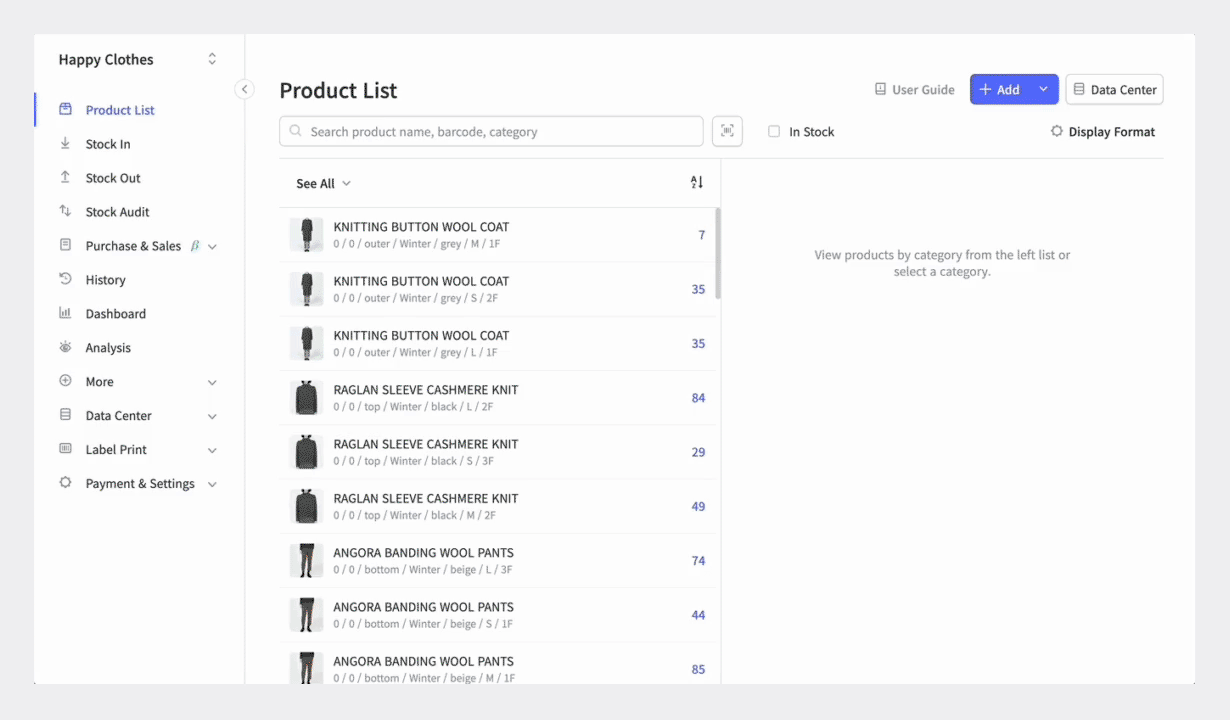1230x720 pixels.
Task: Click the History clock icon
Action: click(65, 279)
